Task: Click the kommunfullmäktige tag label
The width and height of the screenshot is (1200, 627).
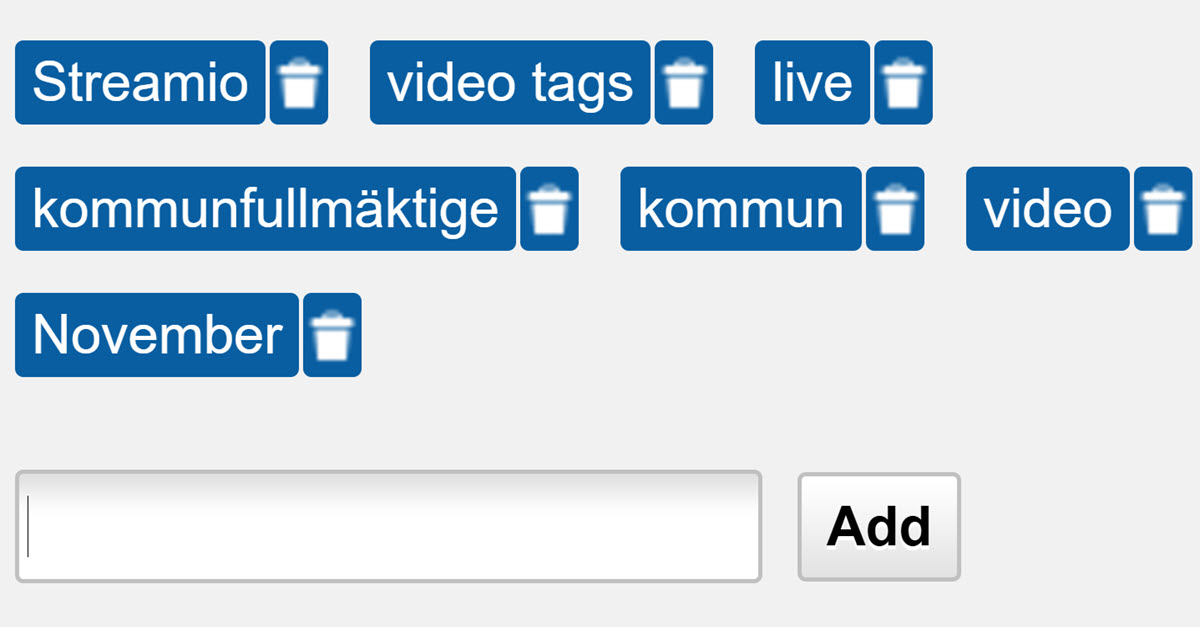Action: click(264, 209)
